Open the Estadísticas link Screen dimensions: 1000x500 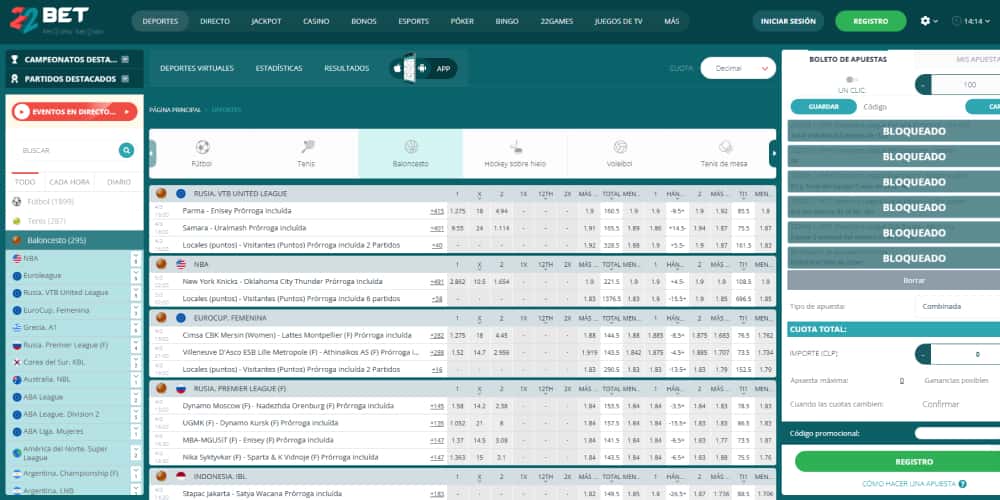[x=279, y=68]
